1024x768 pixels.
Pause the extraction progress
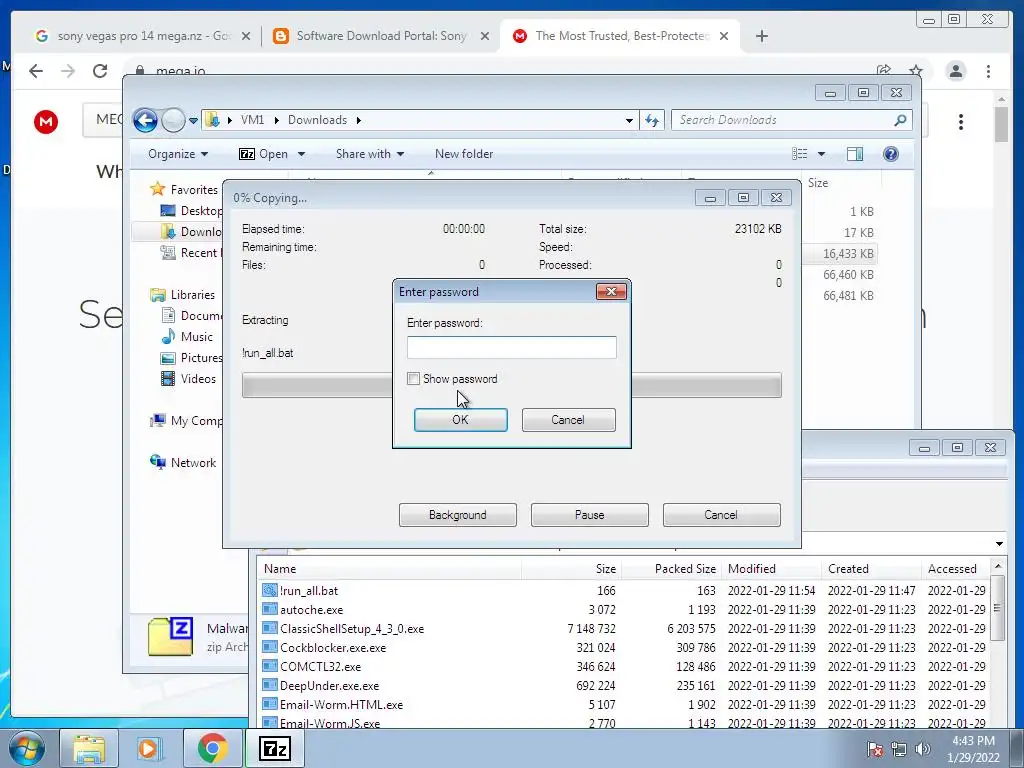pos(589,515)
